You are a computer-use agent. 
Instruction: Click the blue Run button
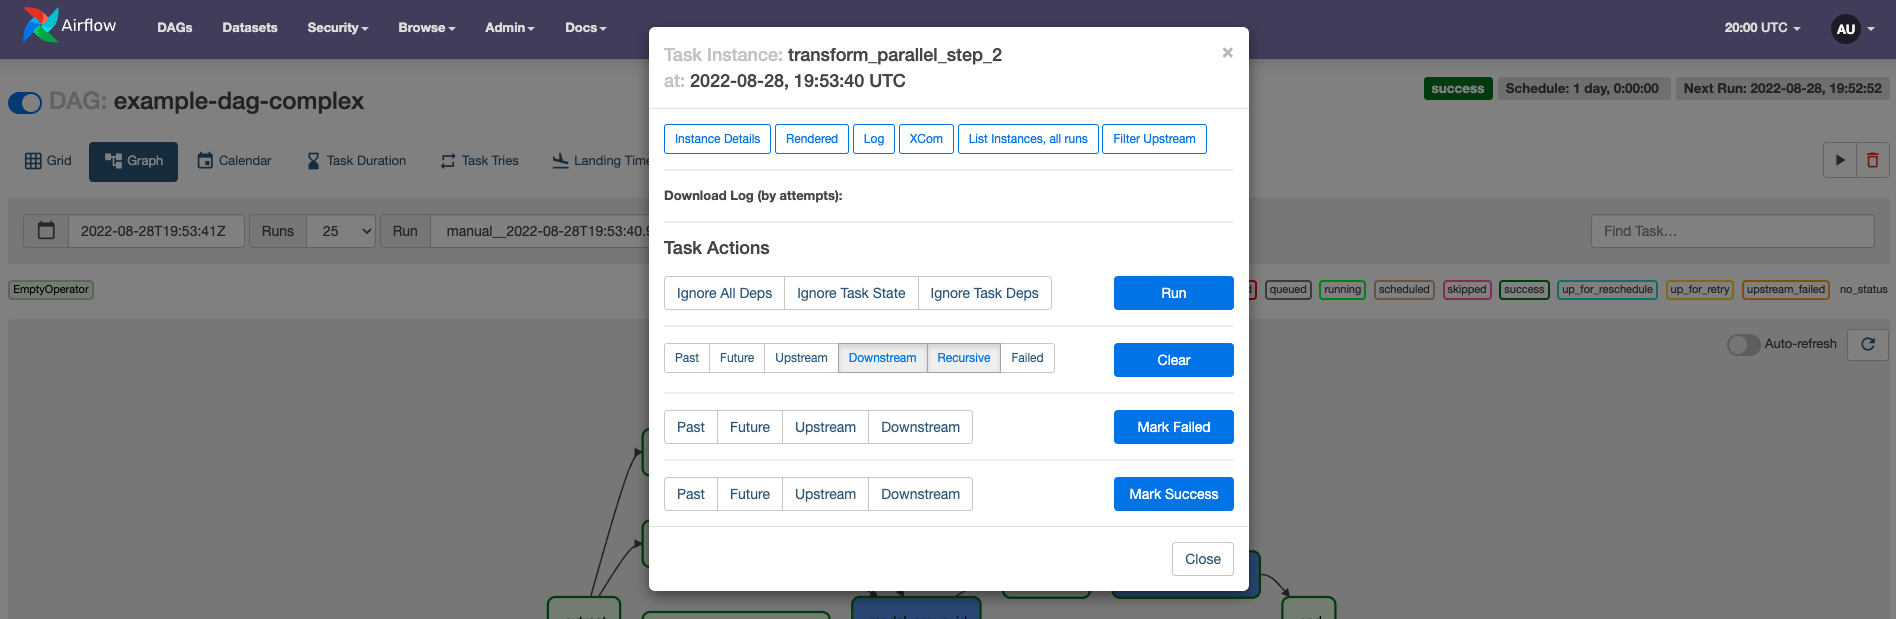(1174, 293)
